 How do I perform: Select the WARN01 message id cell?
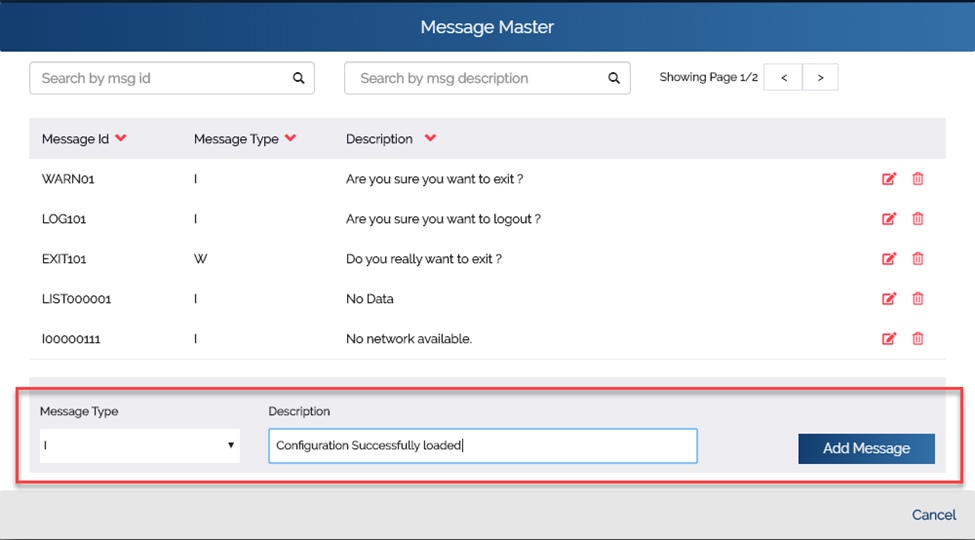(68, 179)
